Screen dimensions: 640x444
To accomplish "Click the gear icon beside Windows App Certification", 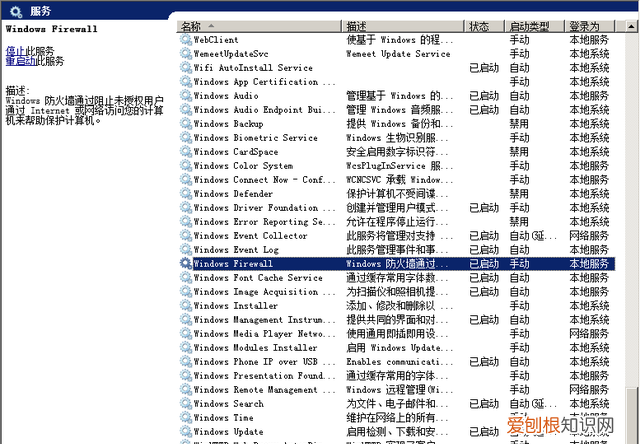I will (186, 82).
